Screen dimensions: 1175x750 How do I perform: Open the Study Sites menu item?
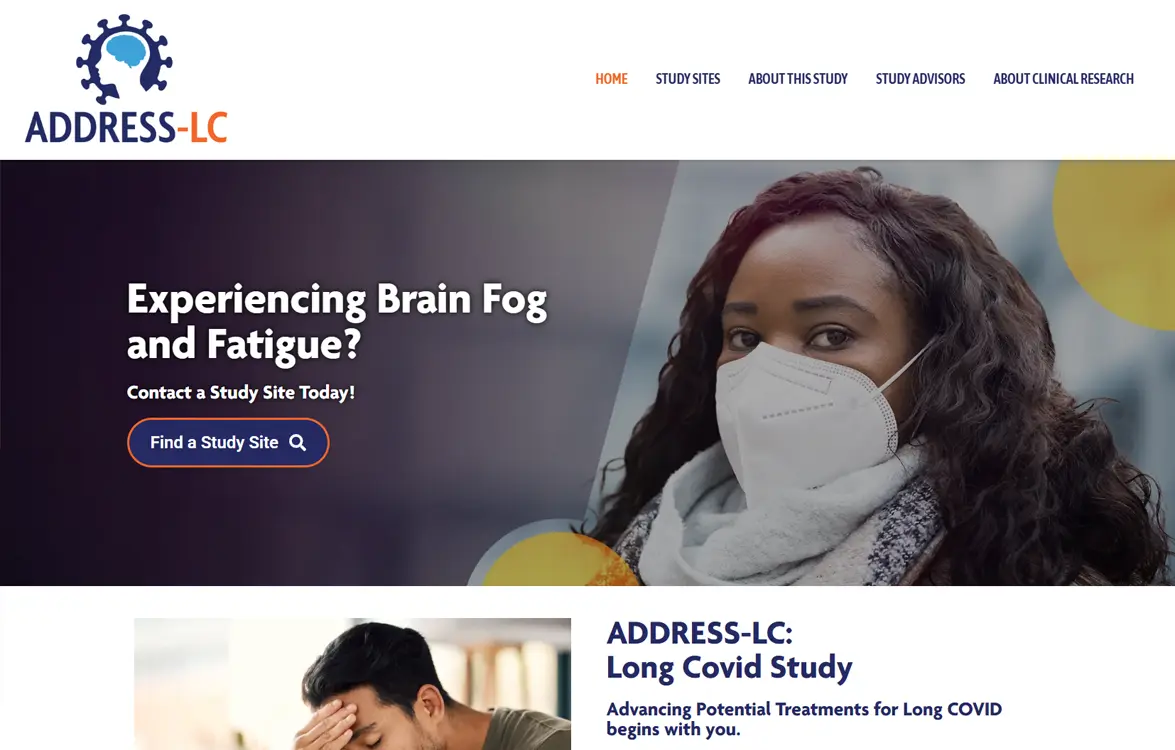tap(688, 79)
